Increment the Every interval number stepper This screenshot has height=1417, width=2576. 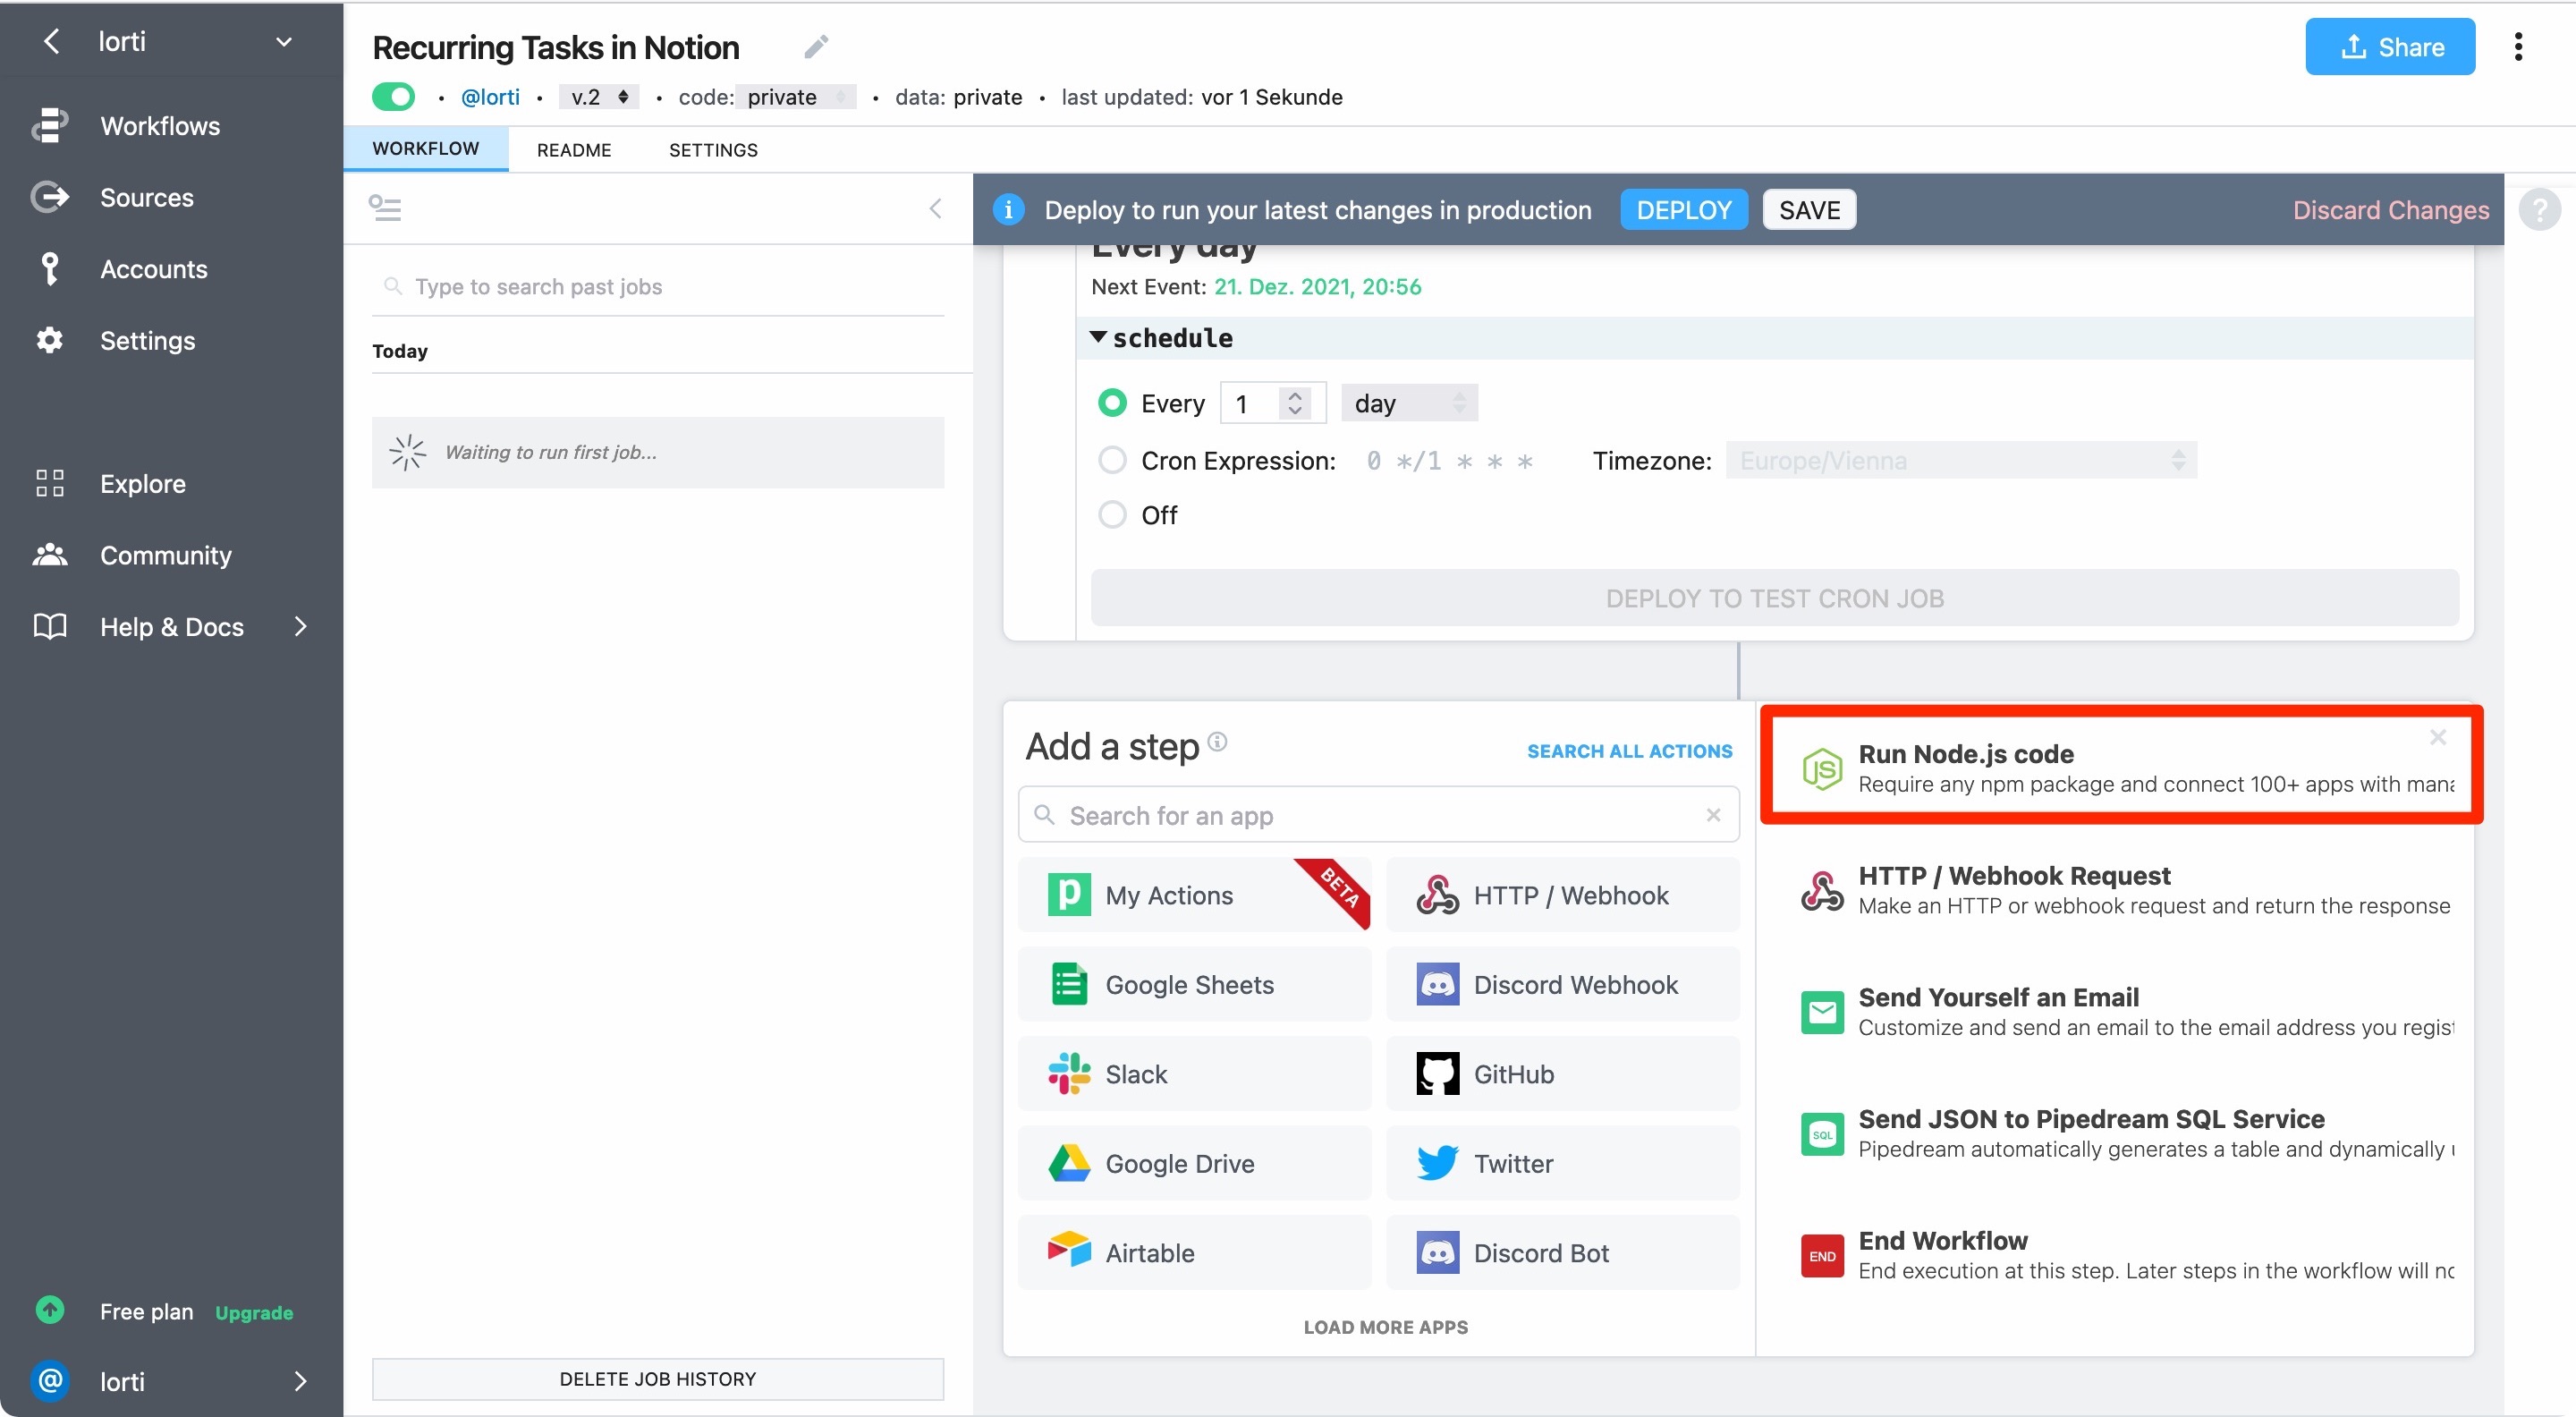click(x=1295, y=395)
